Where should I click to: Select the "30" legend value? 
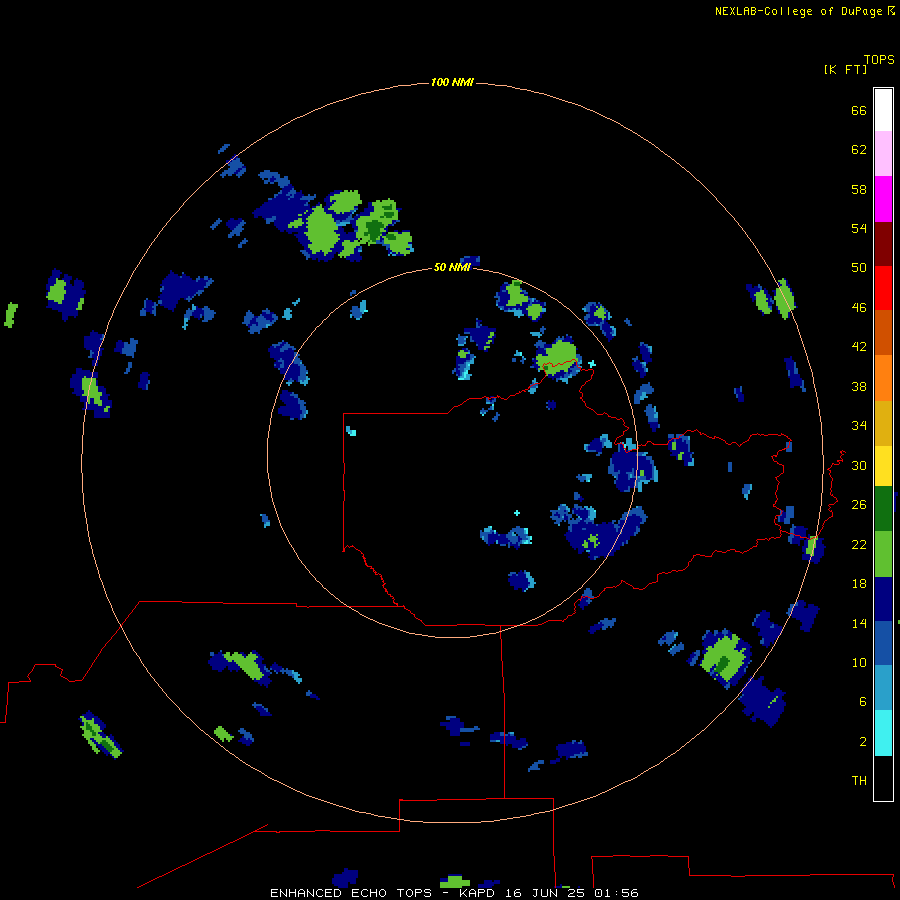pyautogui.click(x=859, y=465)
